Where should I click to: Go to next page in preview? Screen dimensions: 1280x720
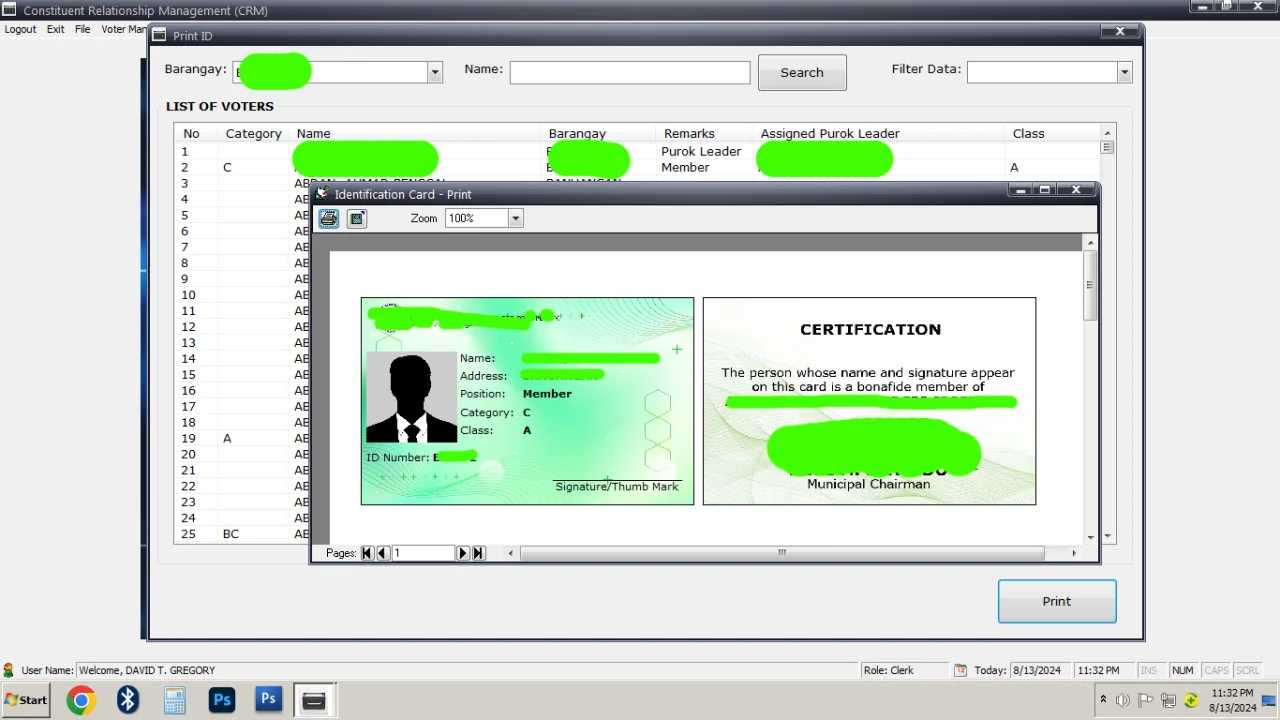coord(462,553)
